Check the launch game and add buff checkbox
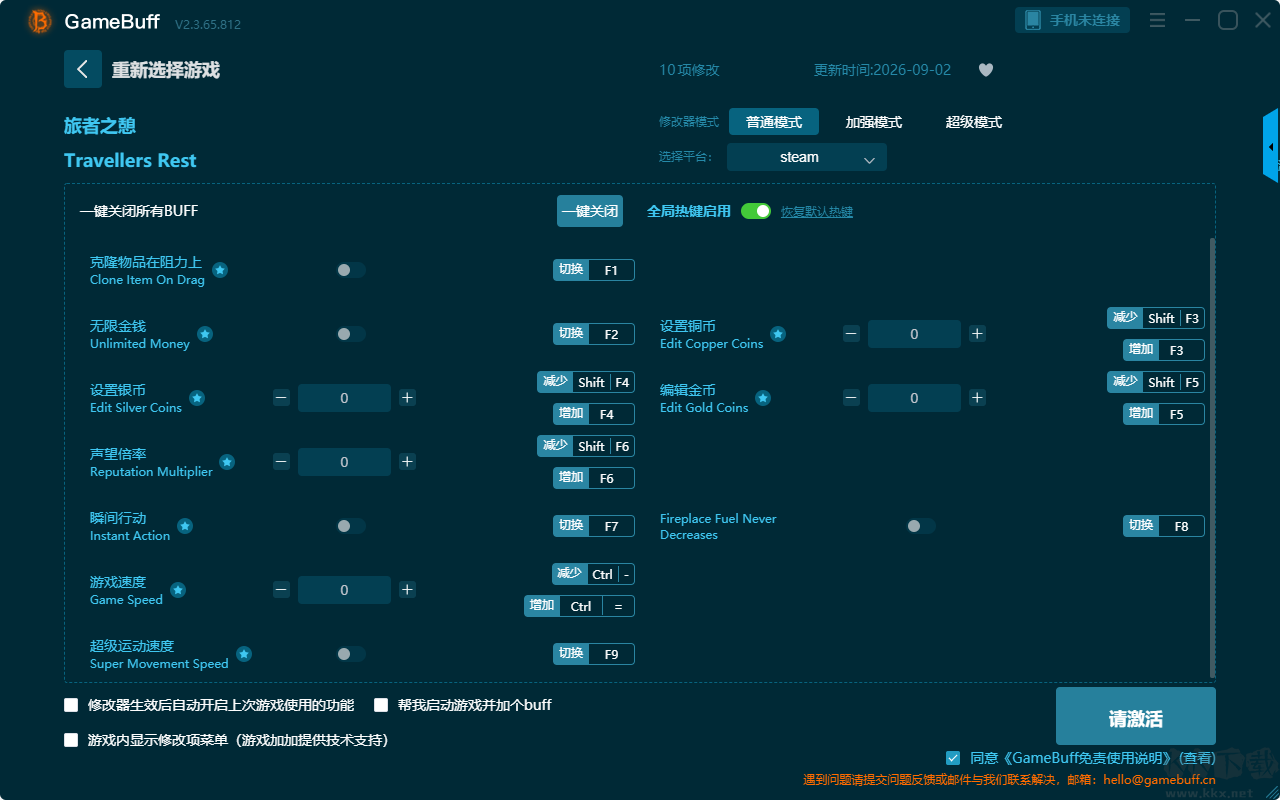Viewport: 1280px width, 800px height. [381, 705]
